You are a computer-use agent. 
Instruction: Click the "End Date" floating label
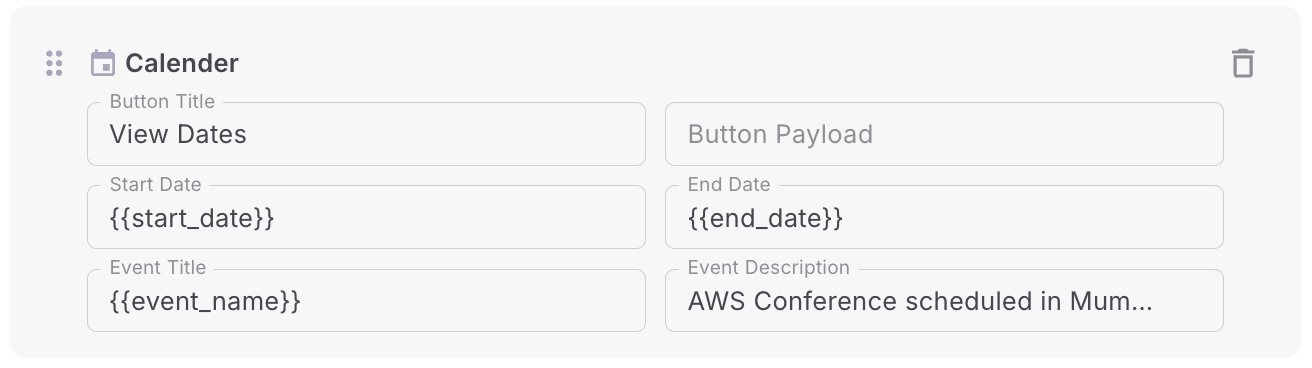point(729,184)
